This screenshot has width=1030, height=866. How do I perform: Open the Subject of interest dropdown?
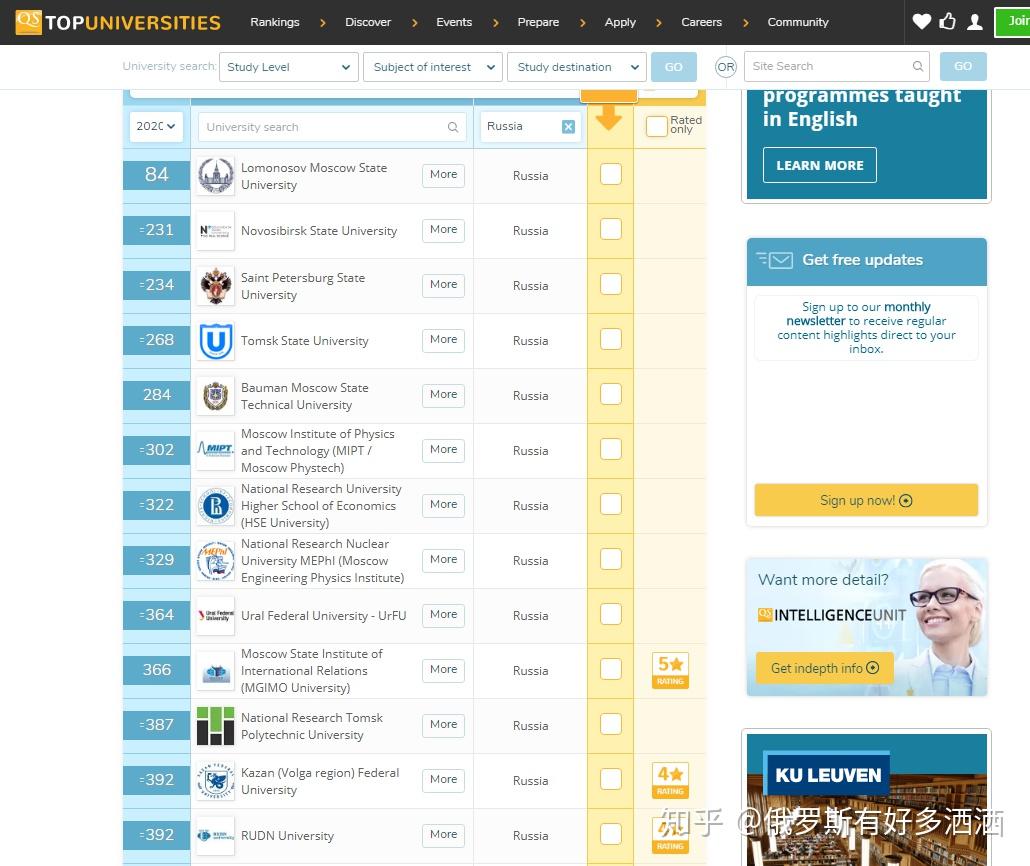click(433, 67)
